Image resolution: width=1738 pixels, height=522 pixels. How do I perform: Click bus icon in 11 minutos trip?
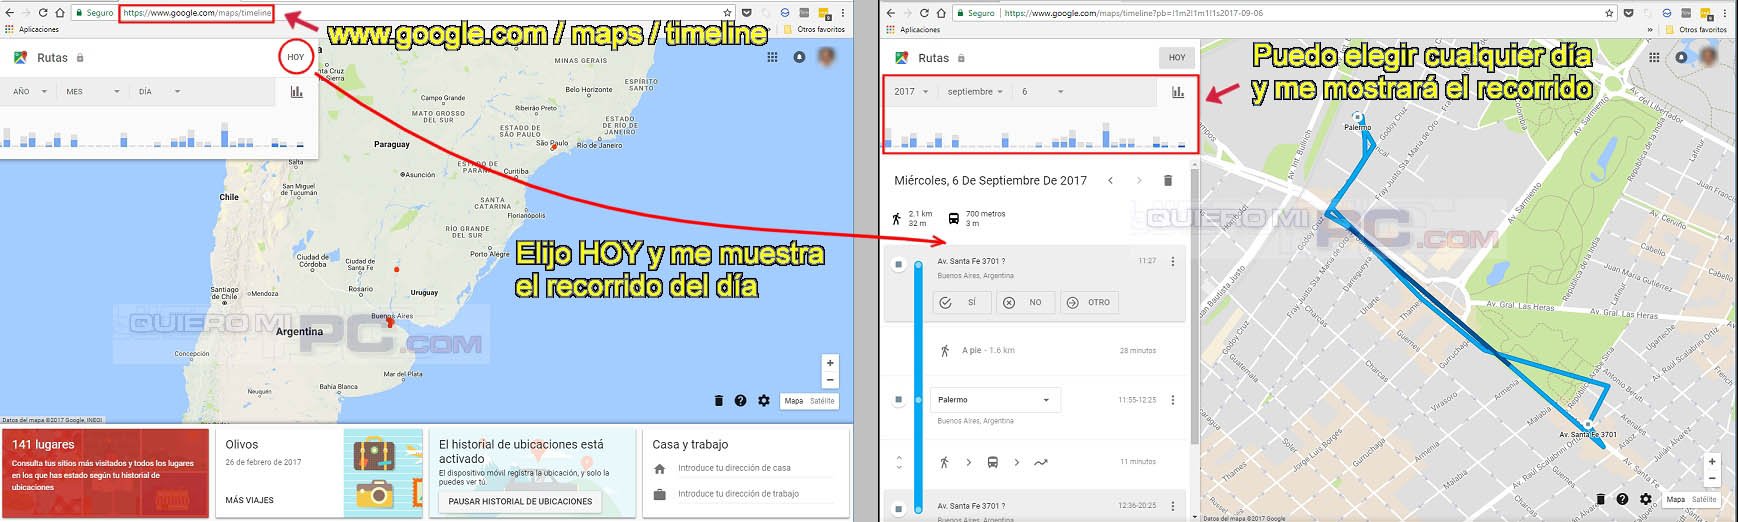coord(992,462)
